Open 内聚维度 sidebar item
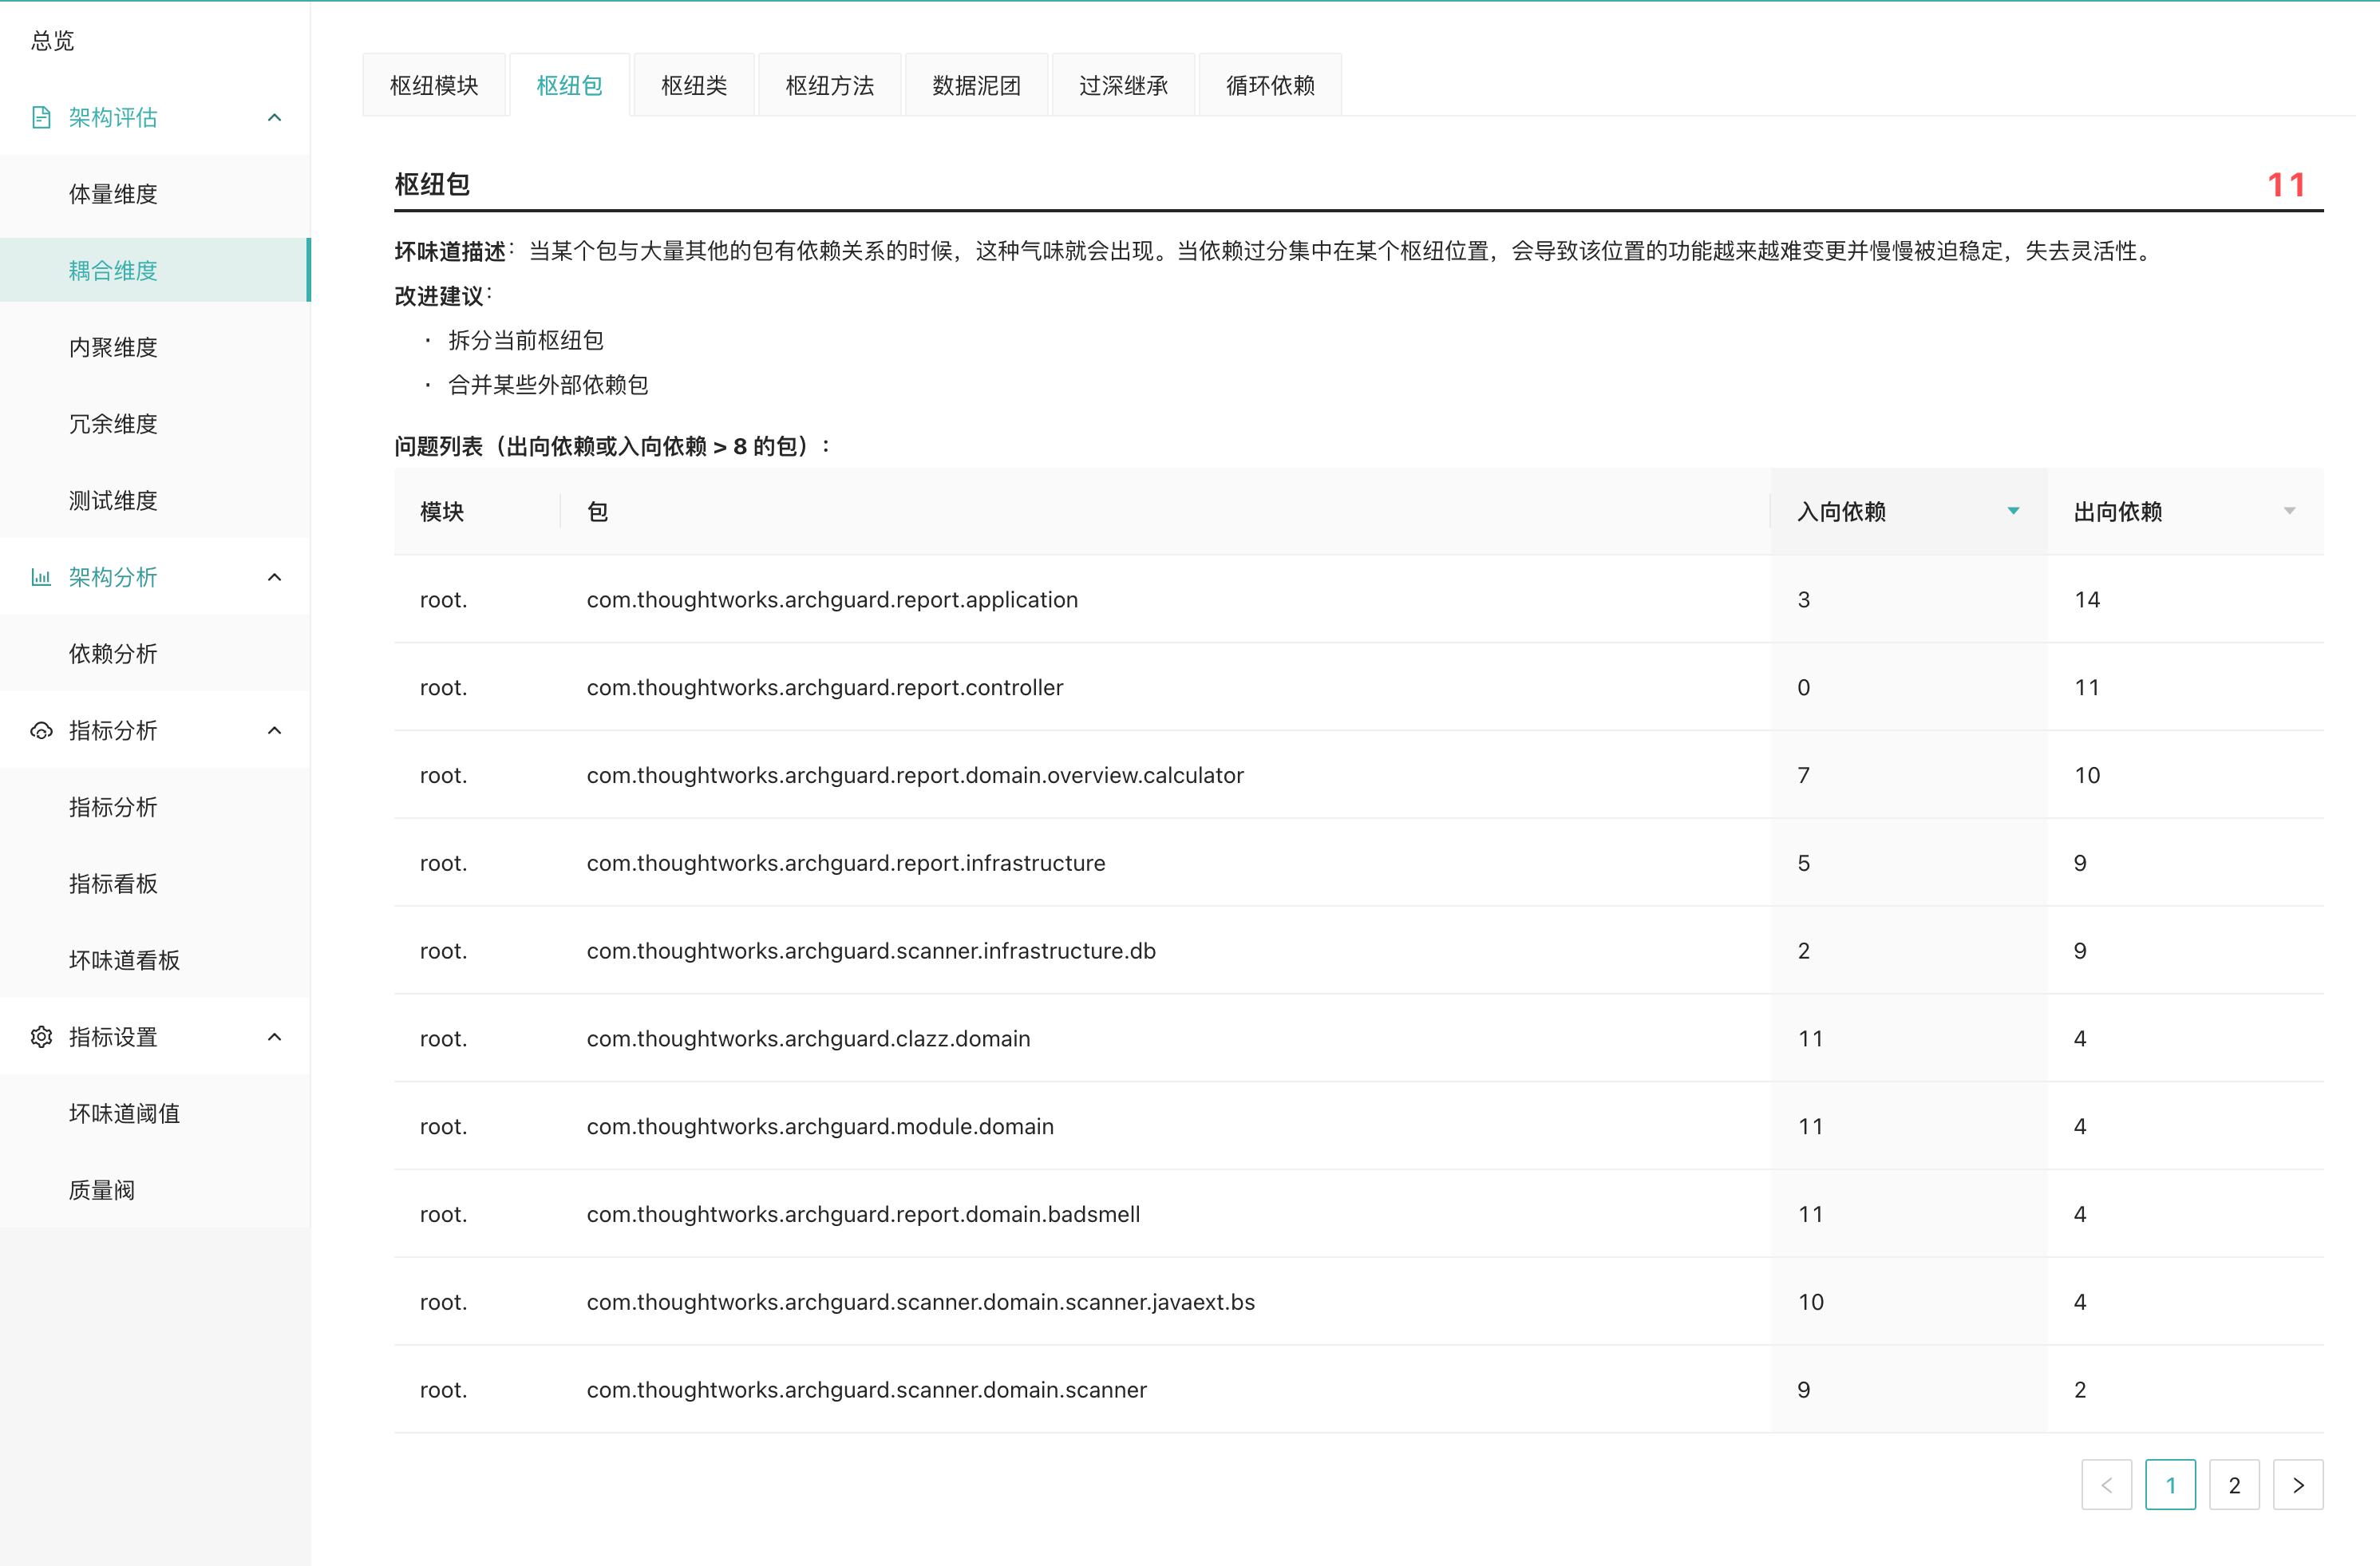This screenshot has height=1566, width=2380. (x=113, y=347)
